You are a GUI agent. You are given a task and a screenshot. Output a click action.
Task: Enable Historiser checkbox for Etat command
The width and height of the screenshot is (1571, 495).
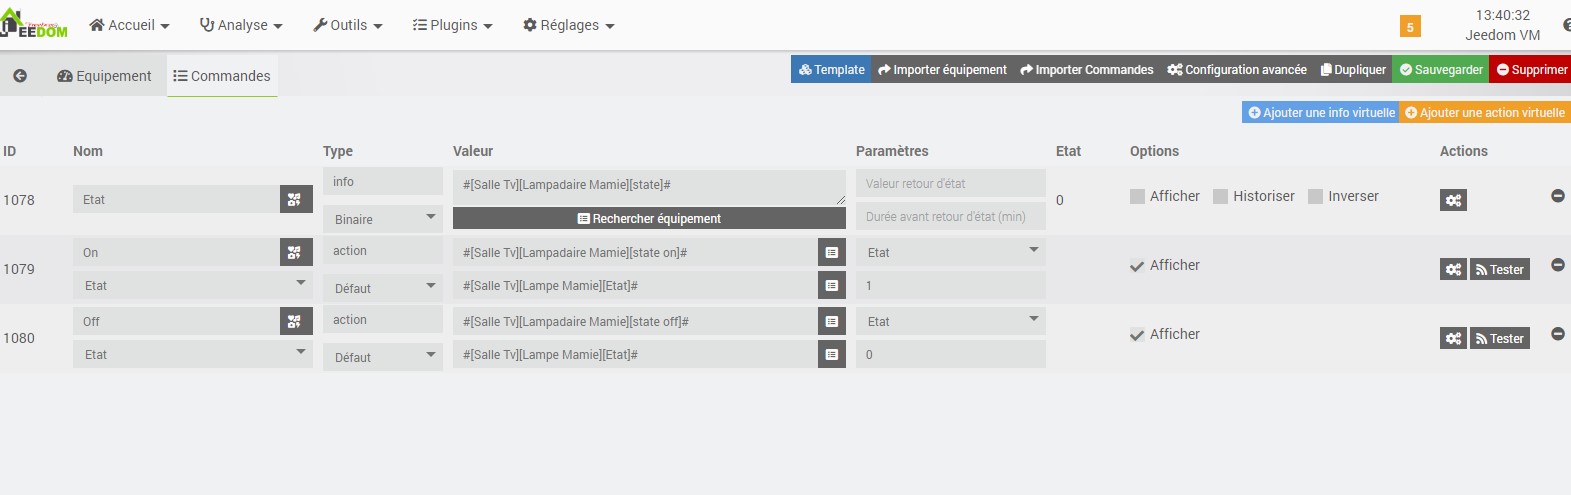tap(1220, 197)
